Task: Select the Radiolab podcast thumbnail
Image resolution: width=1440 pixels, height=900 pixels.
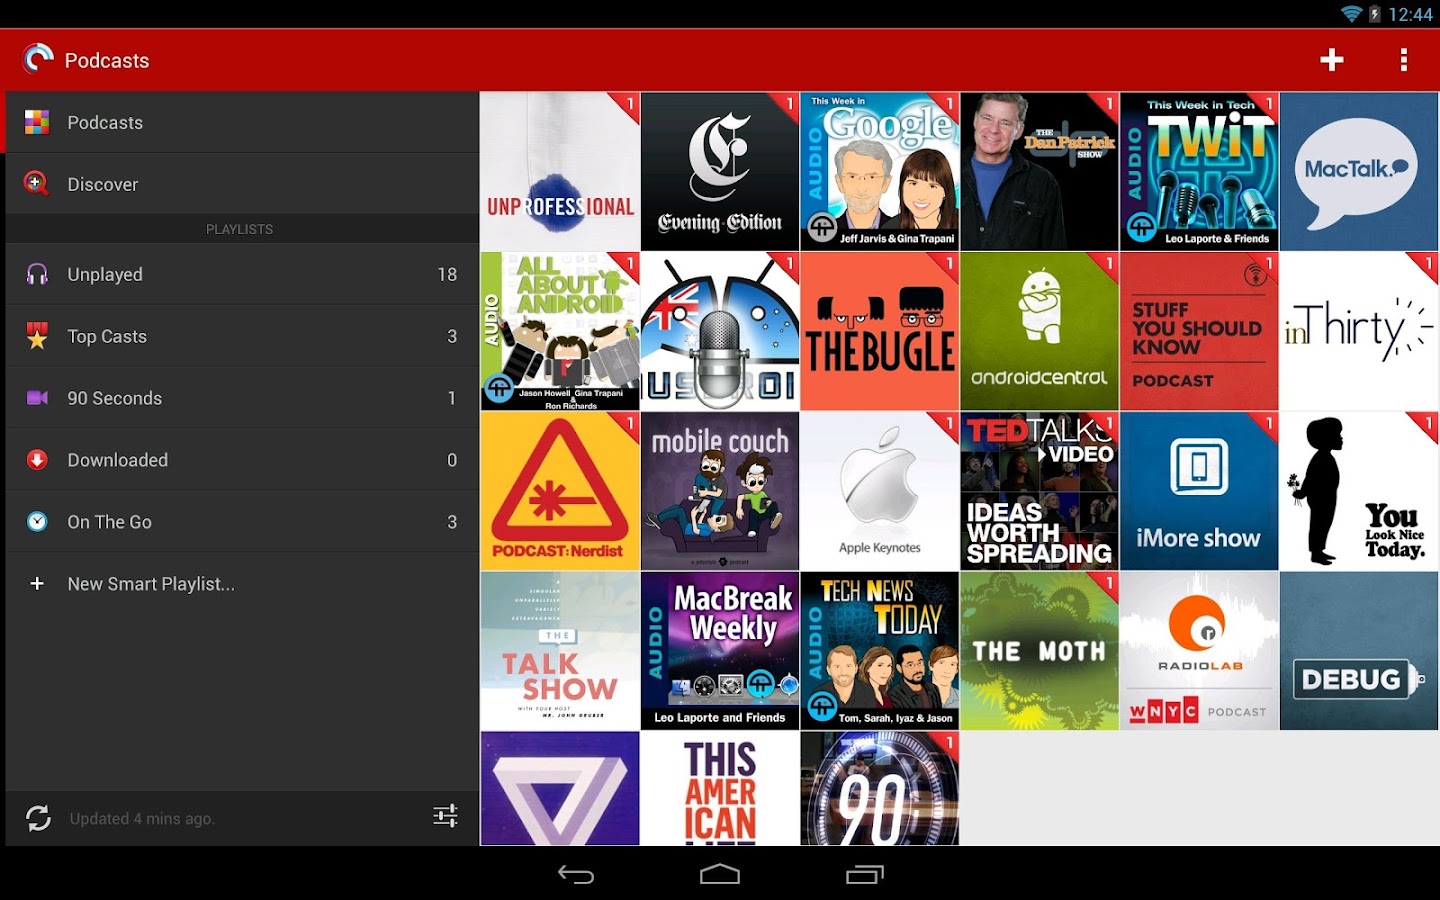Action: pos(1199,651)
